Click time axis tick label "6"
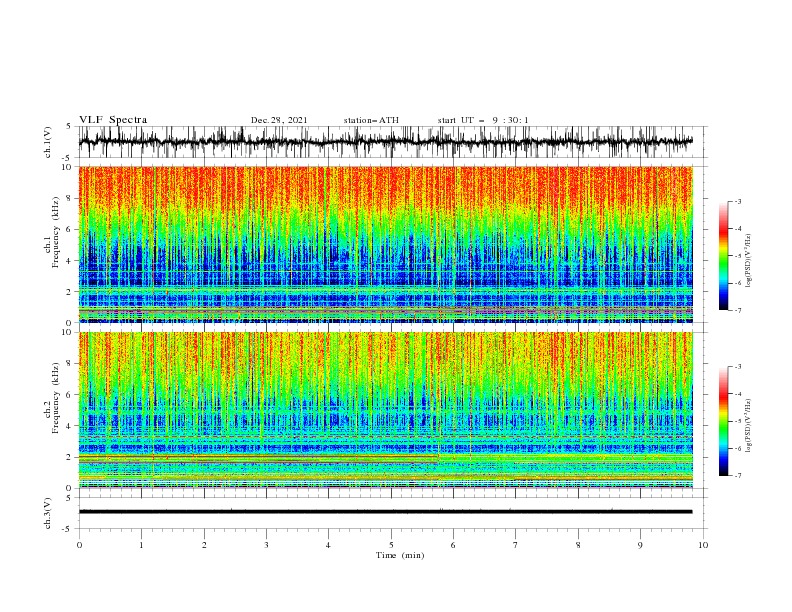The image size is (792, 612). pos(453,545)
